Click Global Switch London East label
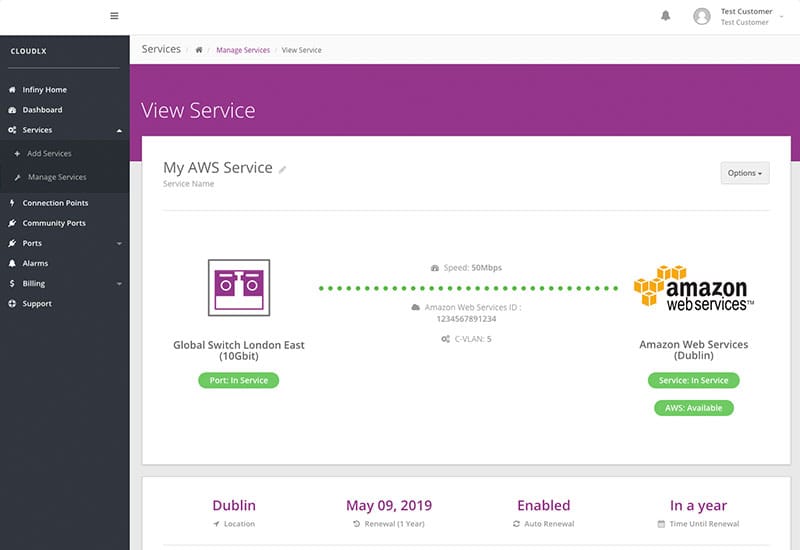This screenshot has width=800, height=550. tap(239, 351)
